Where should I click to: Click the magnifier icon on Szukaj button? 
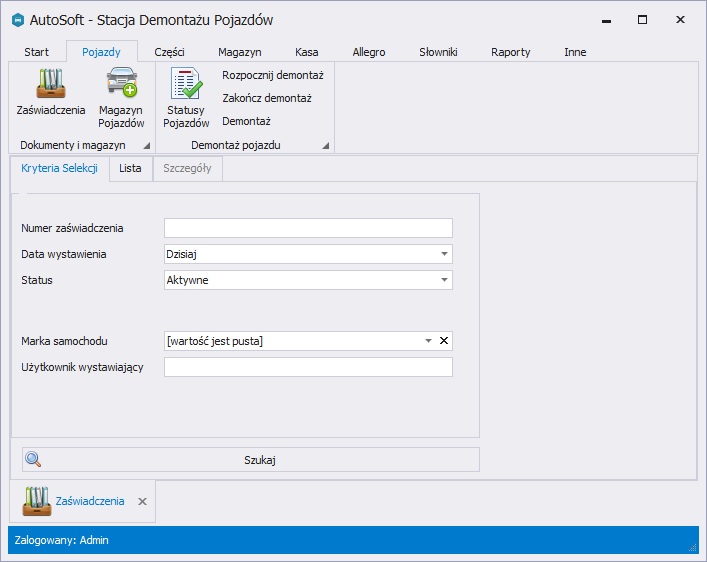33,460
